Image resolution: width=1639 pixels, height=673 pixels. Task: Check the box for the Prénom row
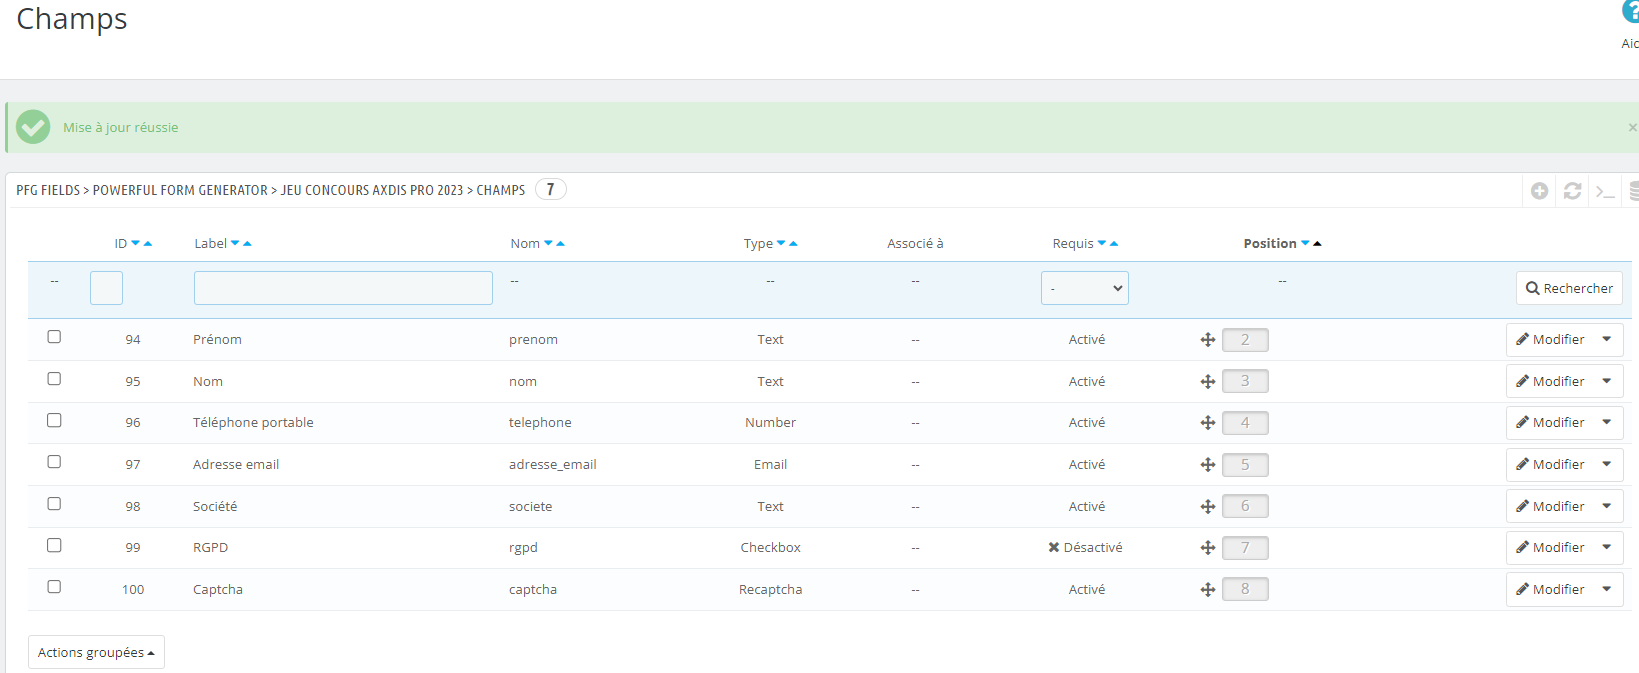tap(54, 337)
